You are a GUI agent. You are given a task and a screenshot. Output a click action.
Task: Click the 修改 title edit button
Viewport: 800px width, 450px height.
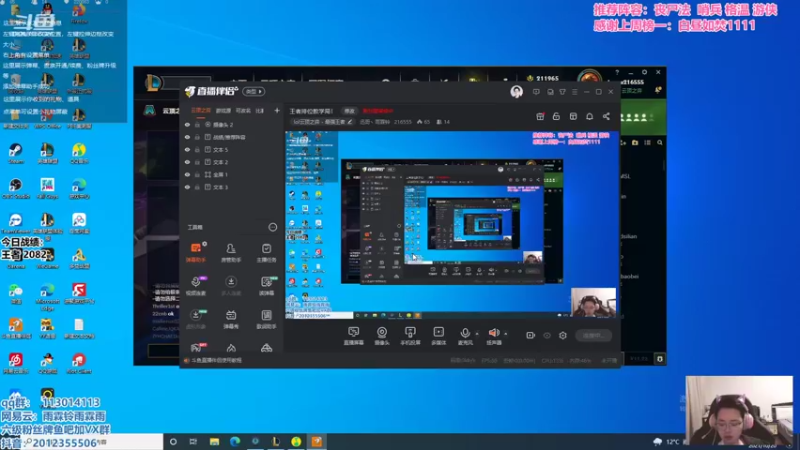[x=349, y=111]
